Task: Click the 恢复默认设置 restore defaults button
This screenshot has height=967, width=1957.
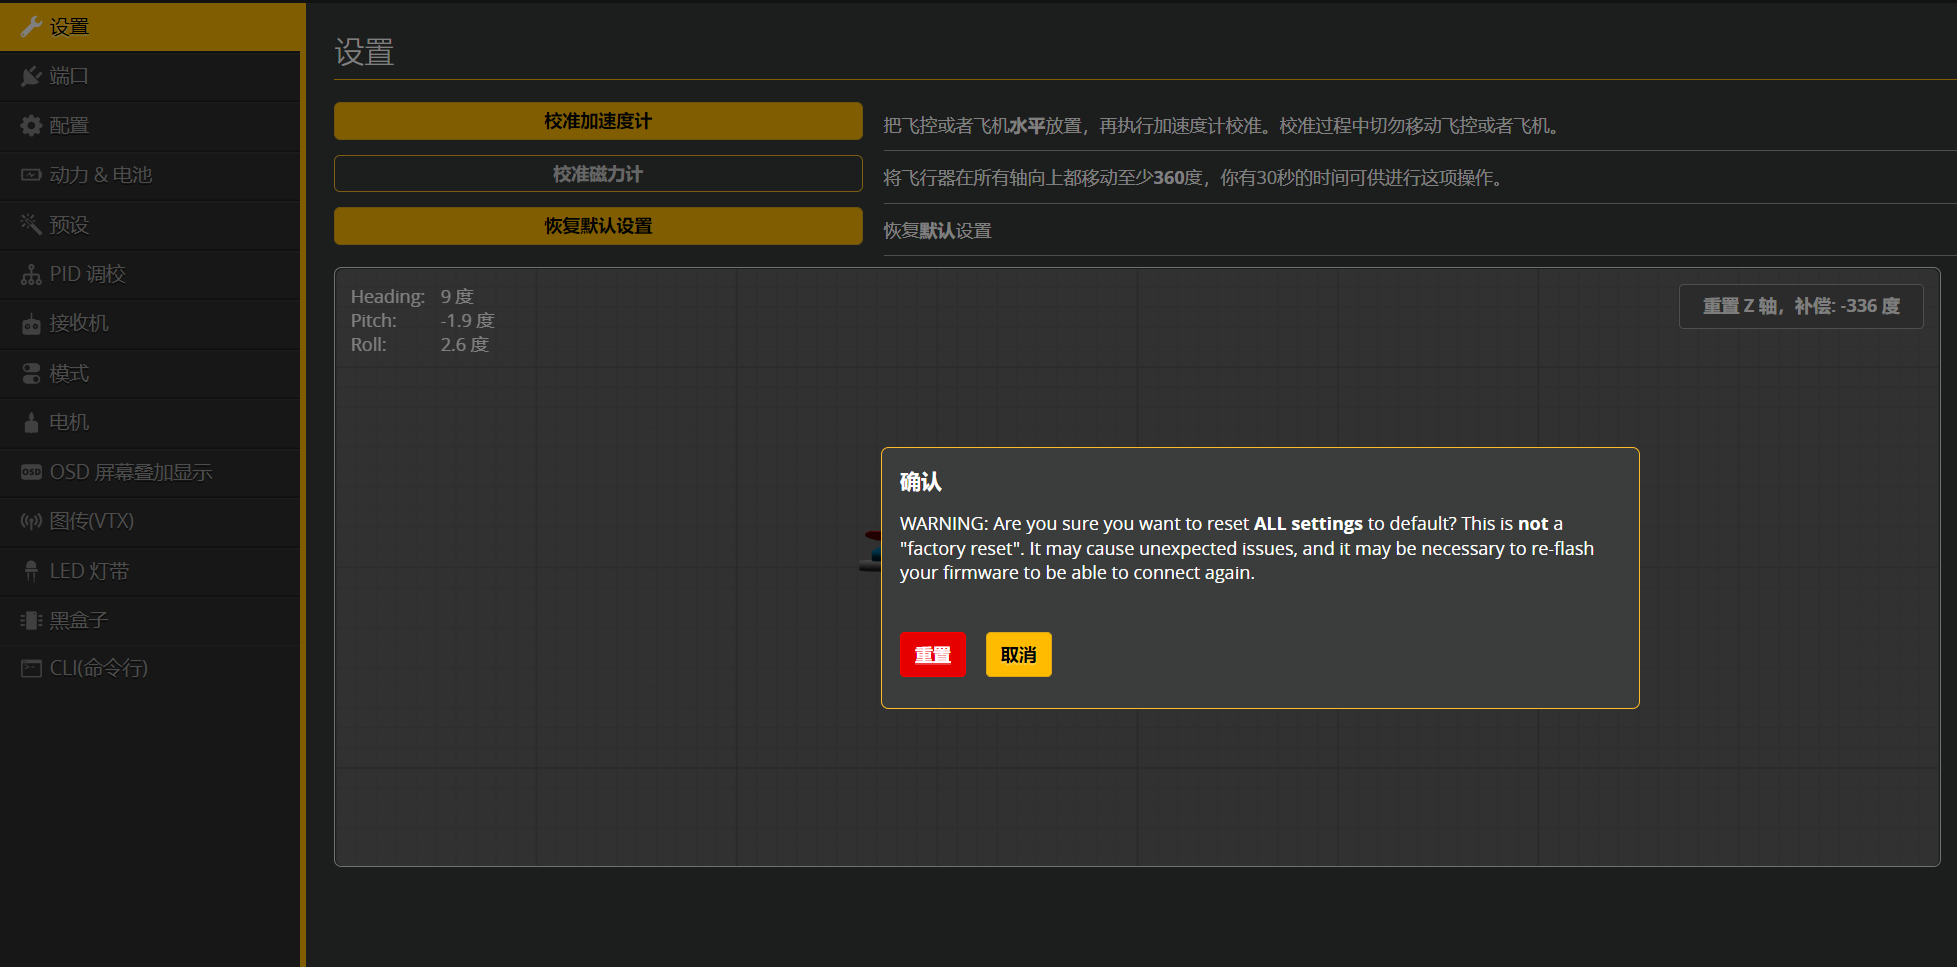Action: (598, 226)
